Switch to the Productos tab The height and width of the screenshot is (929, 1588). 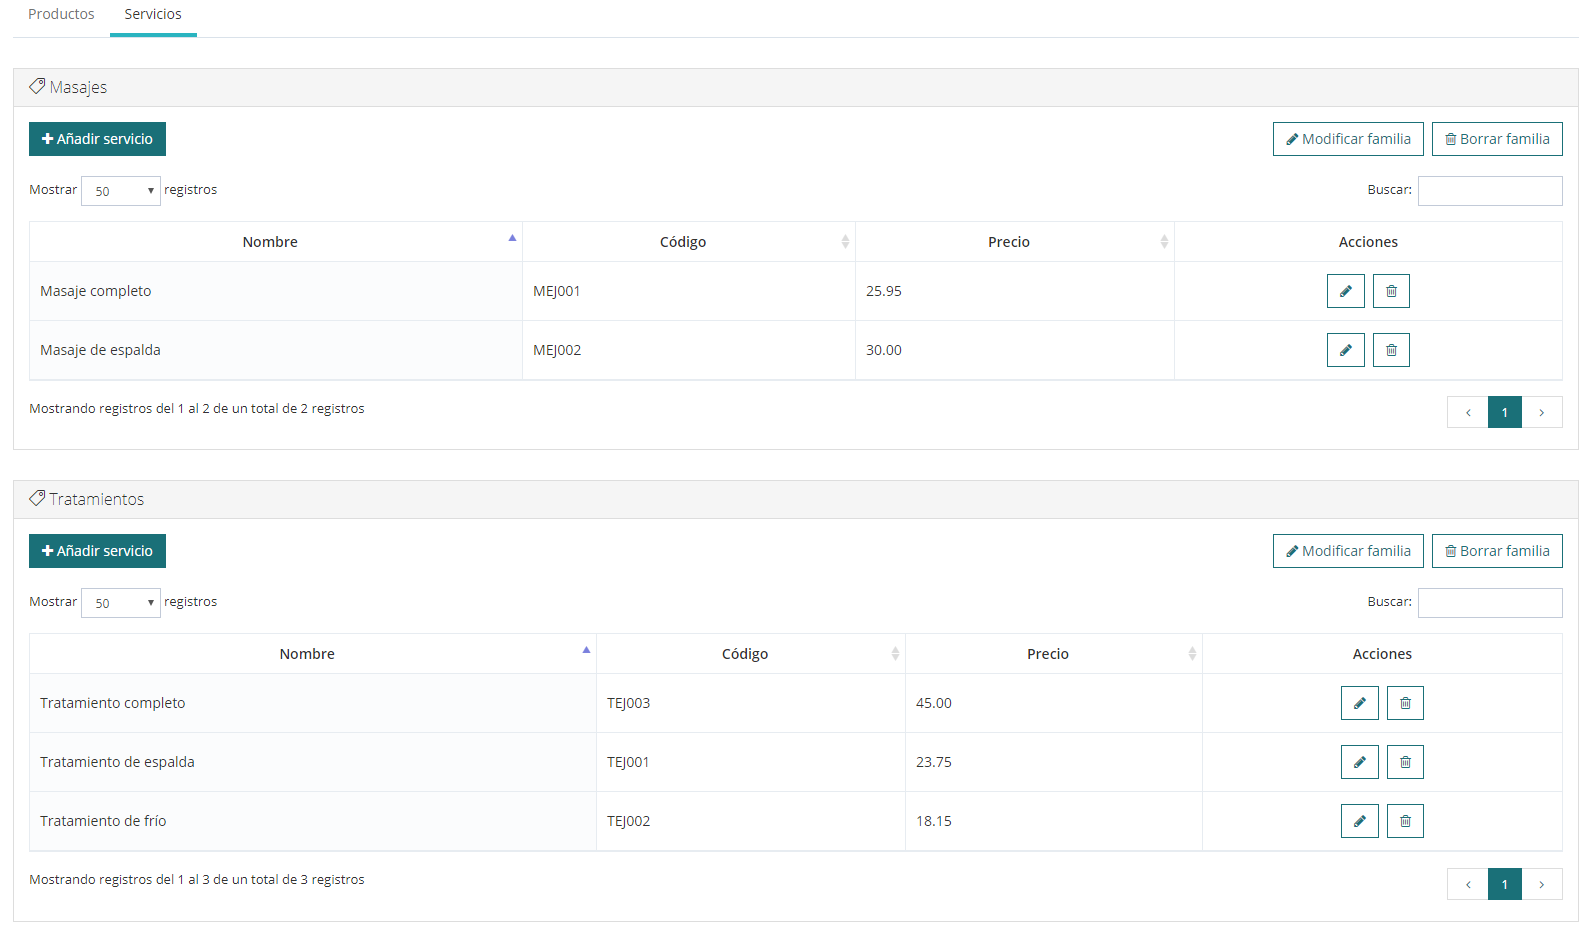61,14
